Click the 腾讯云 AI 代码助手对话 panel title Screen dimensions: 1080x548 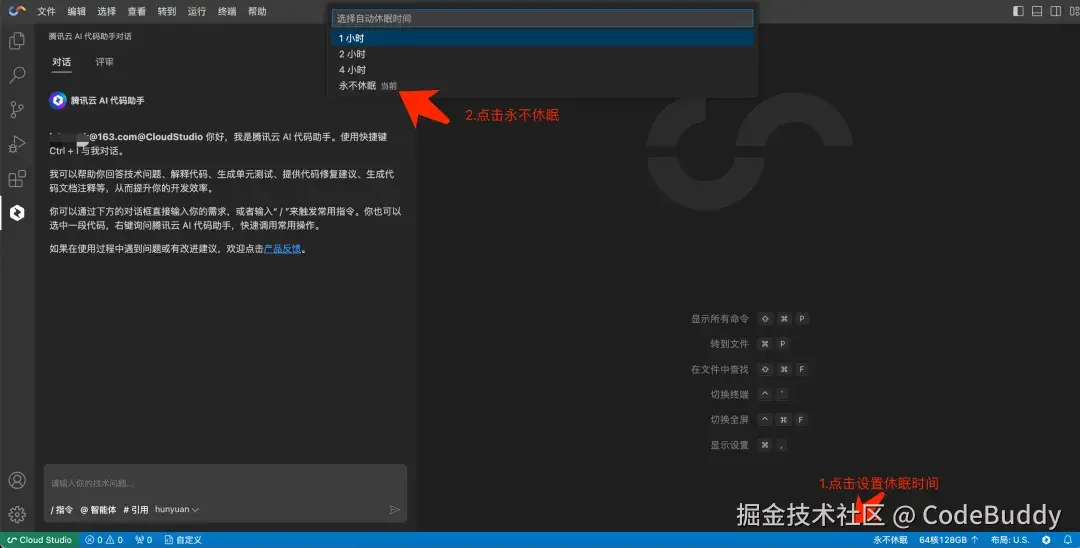point(90,36)
